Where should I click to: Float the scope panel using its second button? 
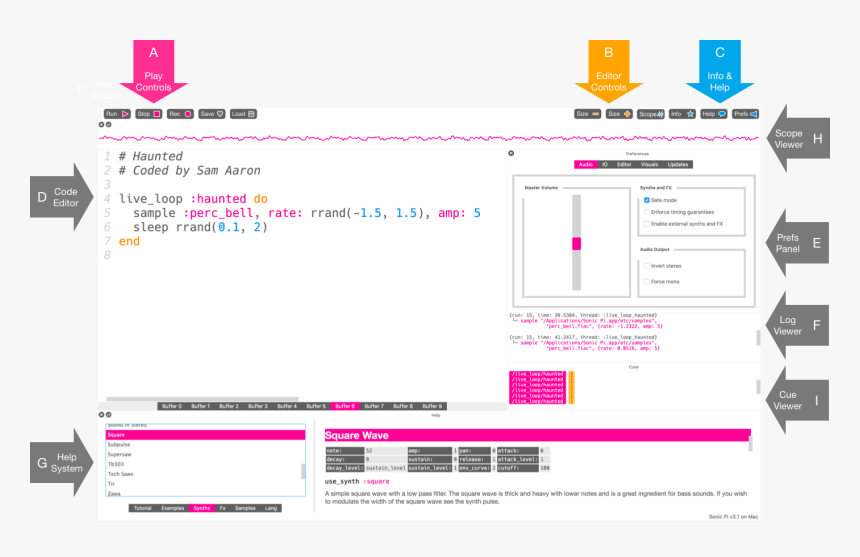[109, 124]
